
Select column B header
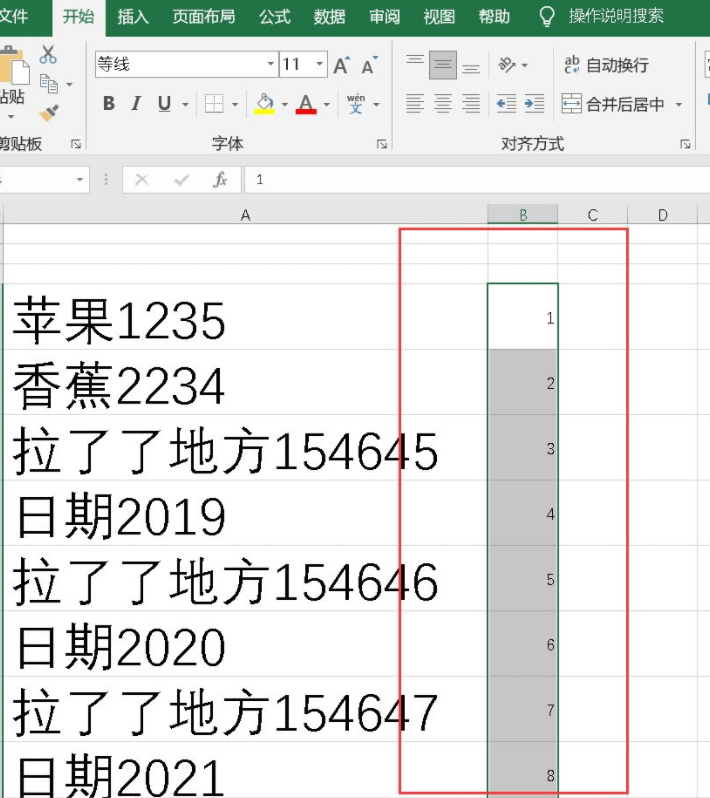click(x=523, y=215)
